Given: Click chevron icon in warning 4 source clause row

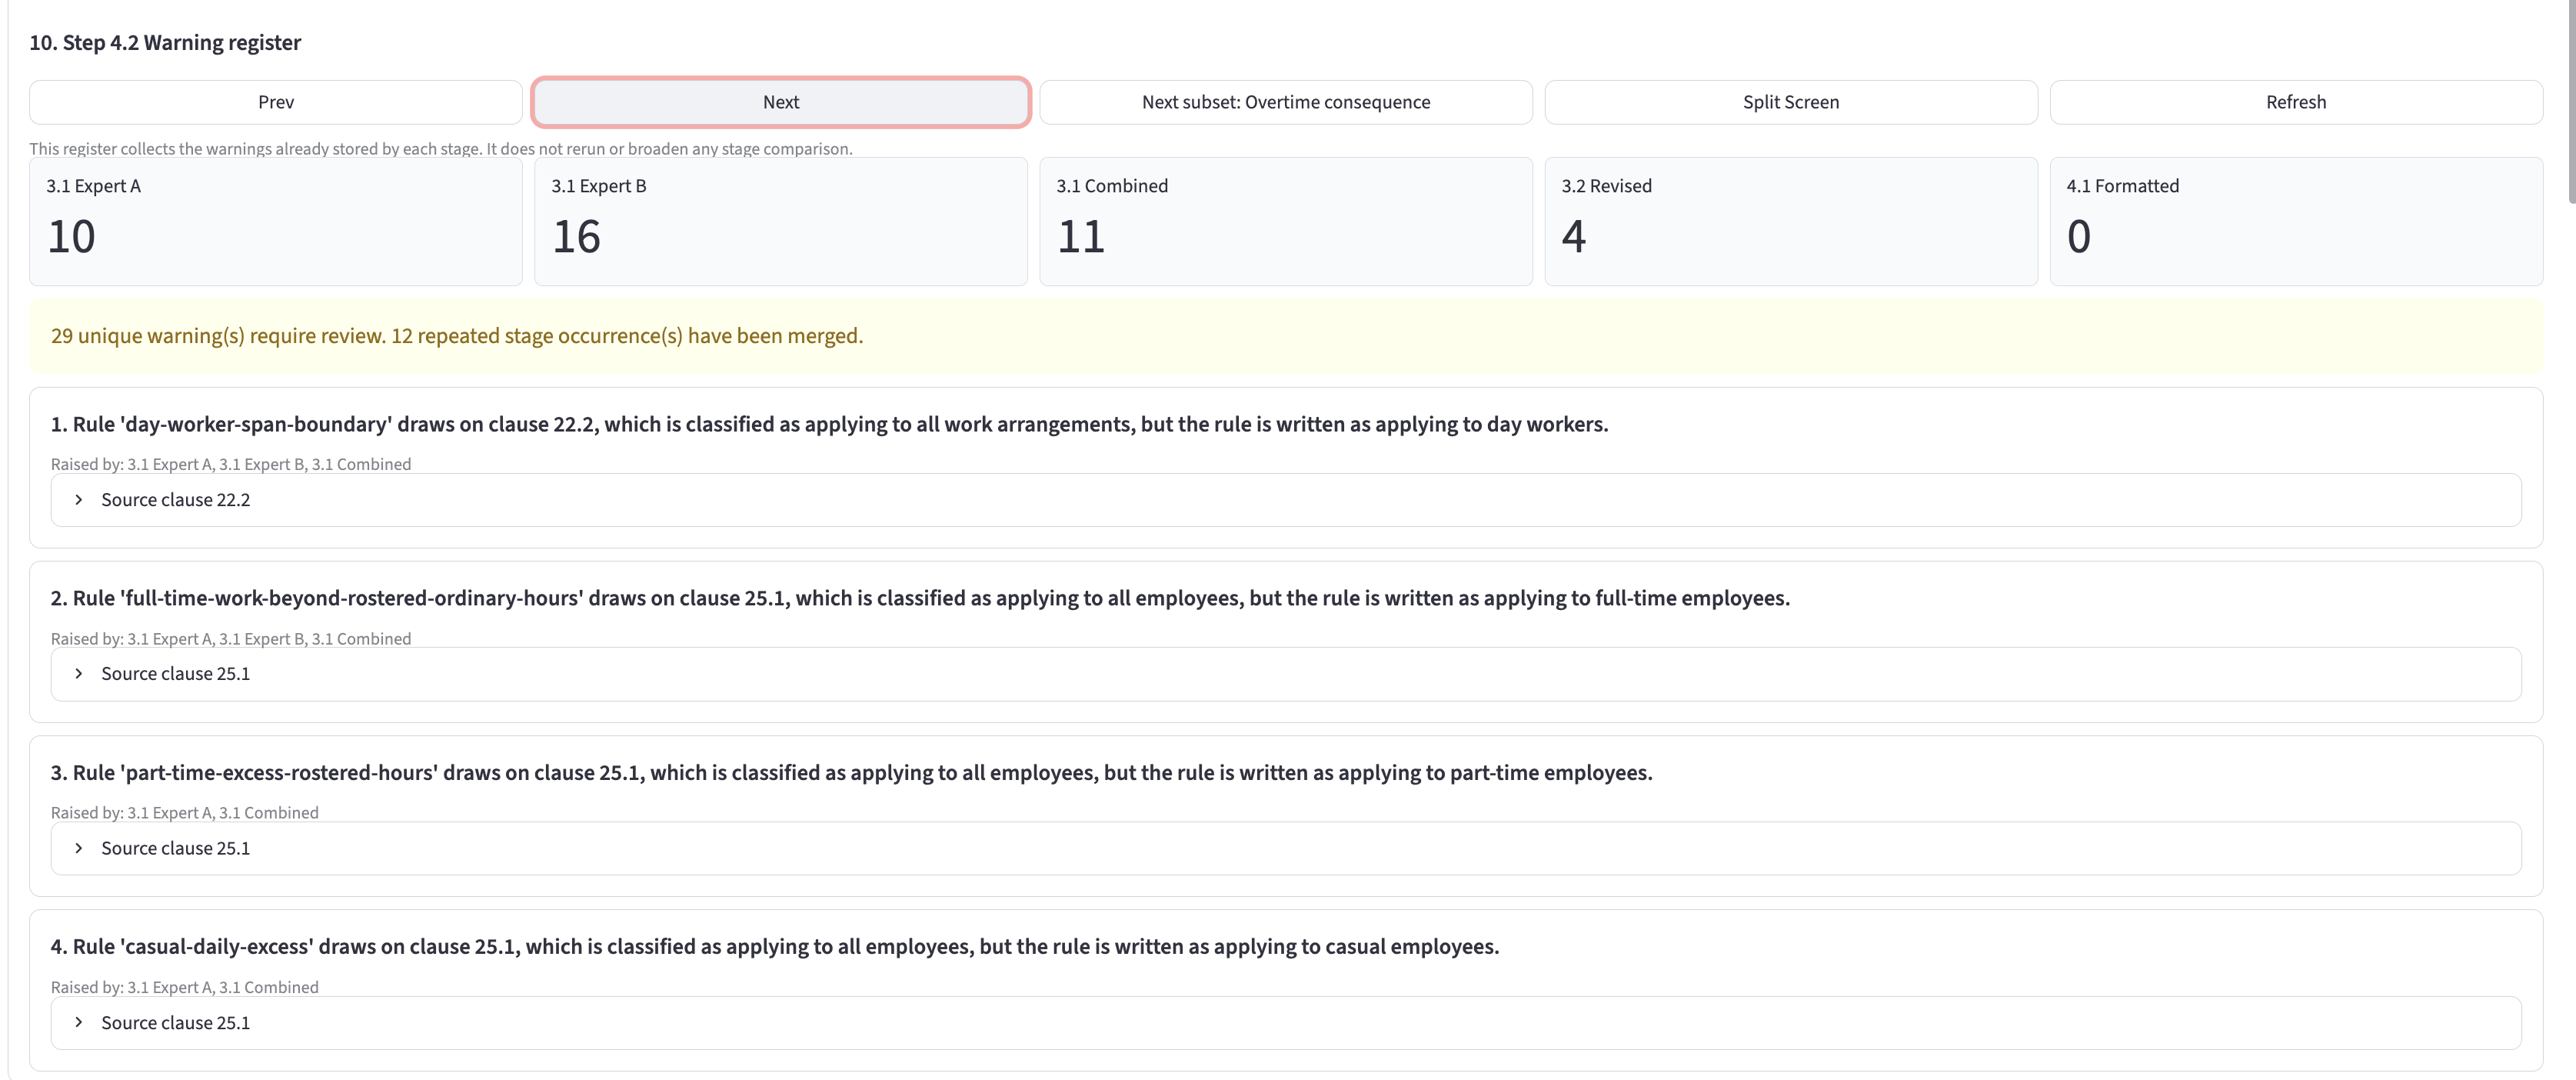Looking at the screenshot, I should 79,1023.
